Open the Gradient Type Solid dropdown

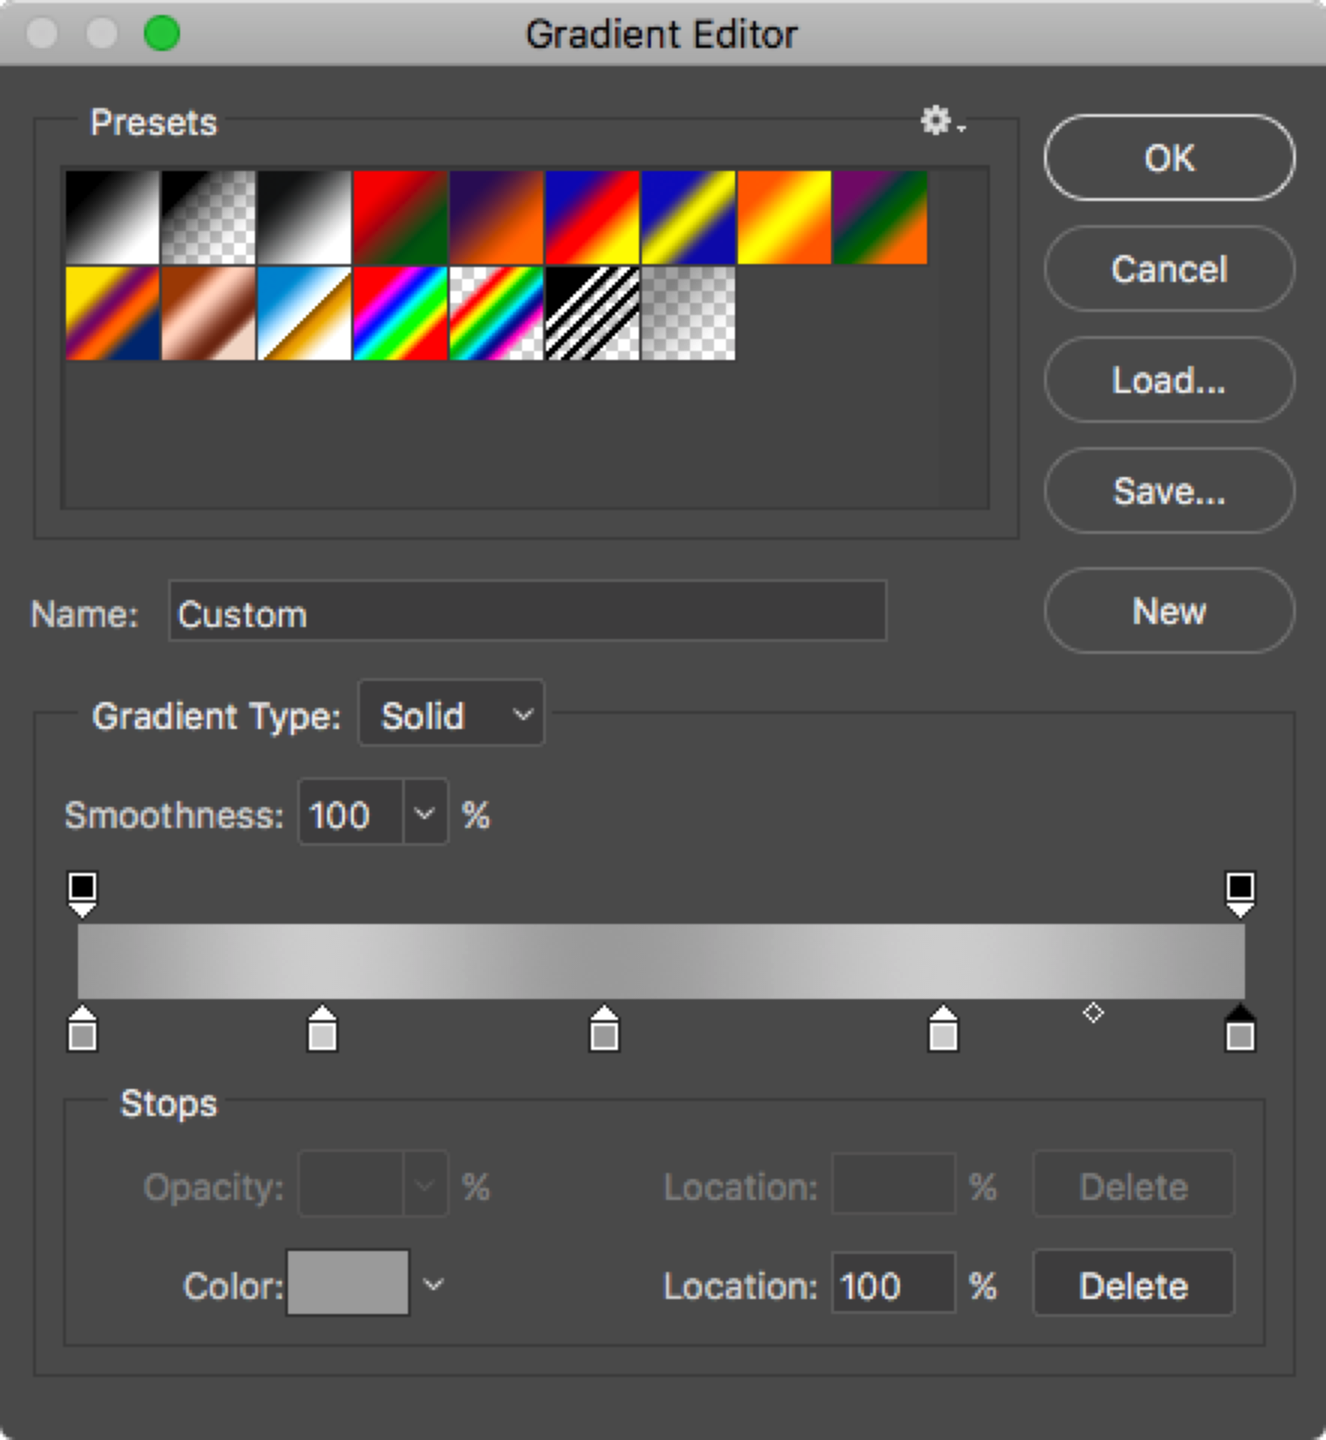point(451,714)
